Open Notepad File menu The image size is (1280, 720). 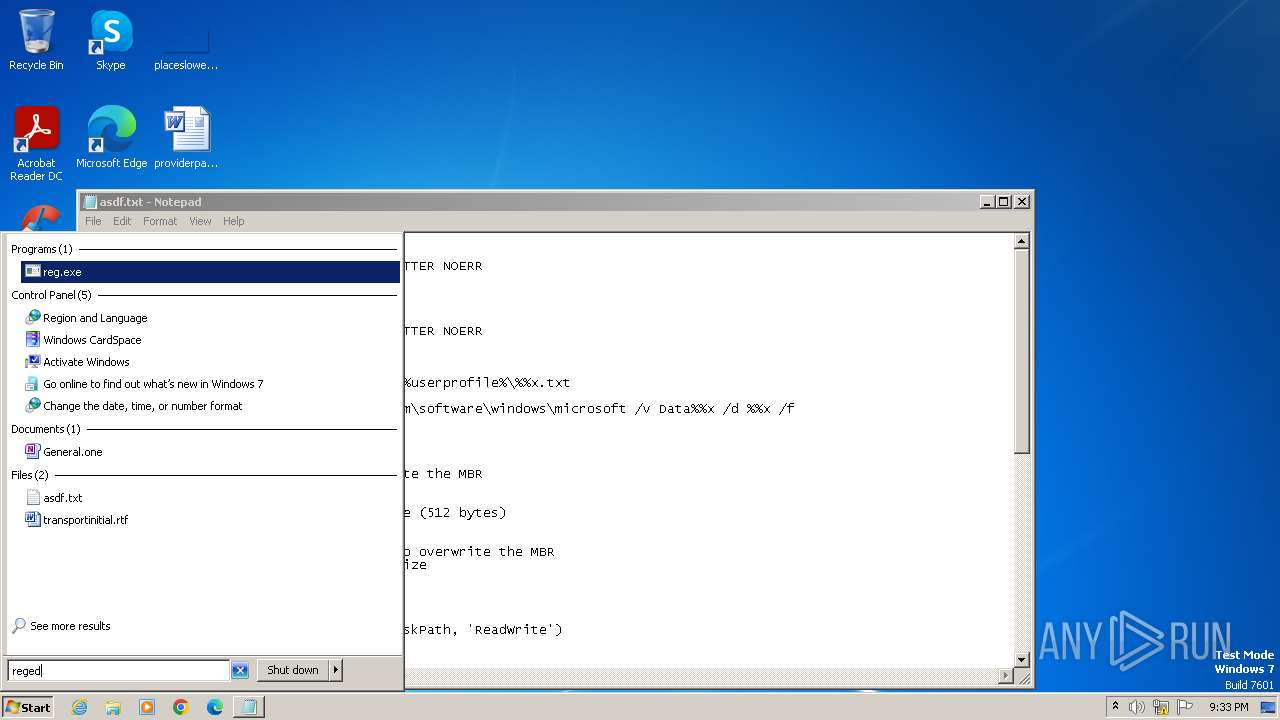[x=93, y=221]
